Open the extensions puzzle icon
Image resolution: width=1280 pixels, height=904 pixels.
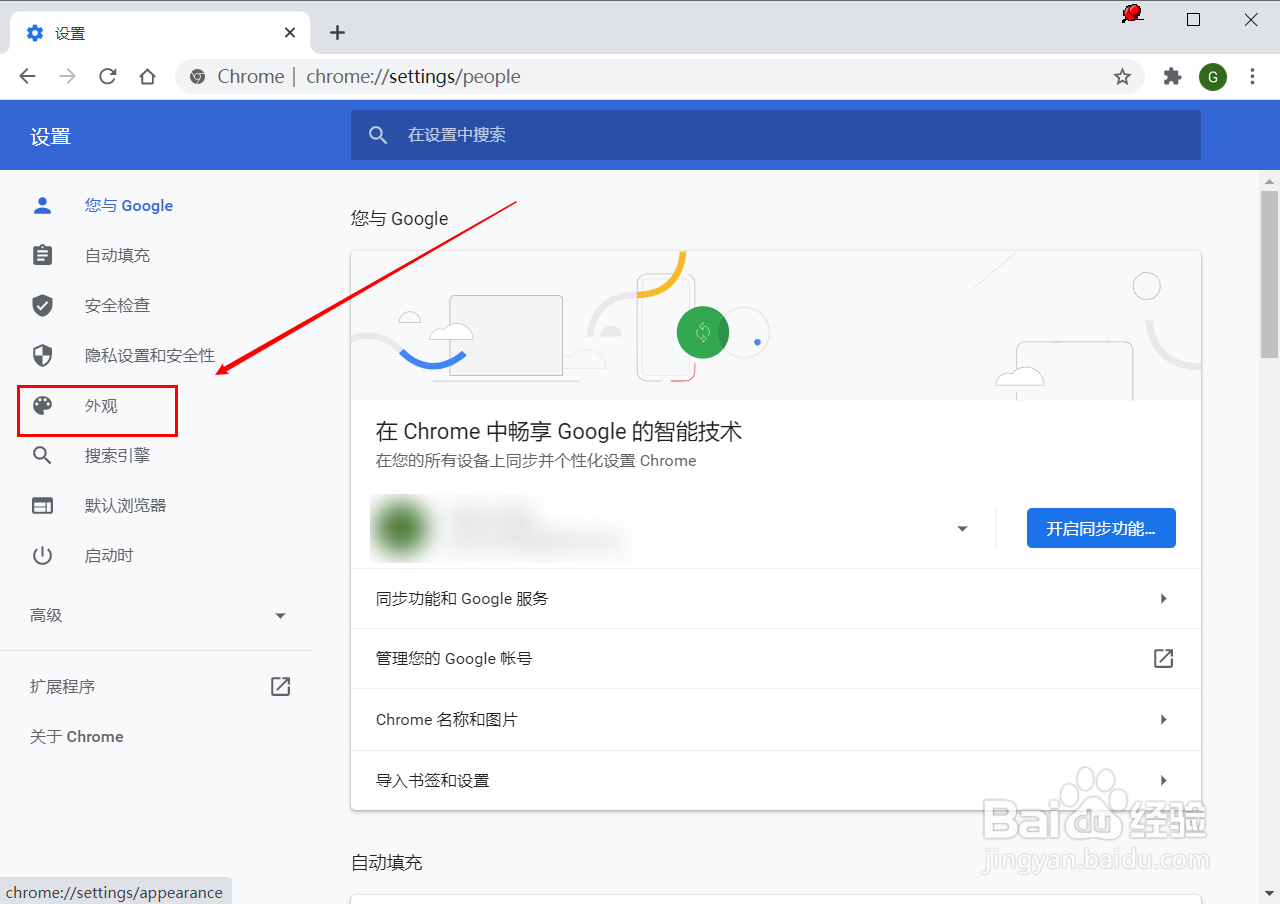(x=1173, y=77)
